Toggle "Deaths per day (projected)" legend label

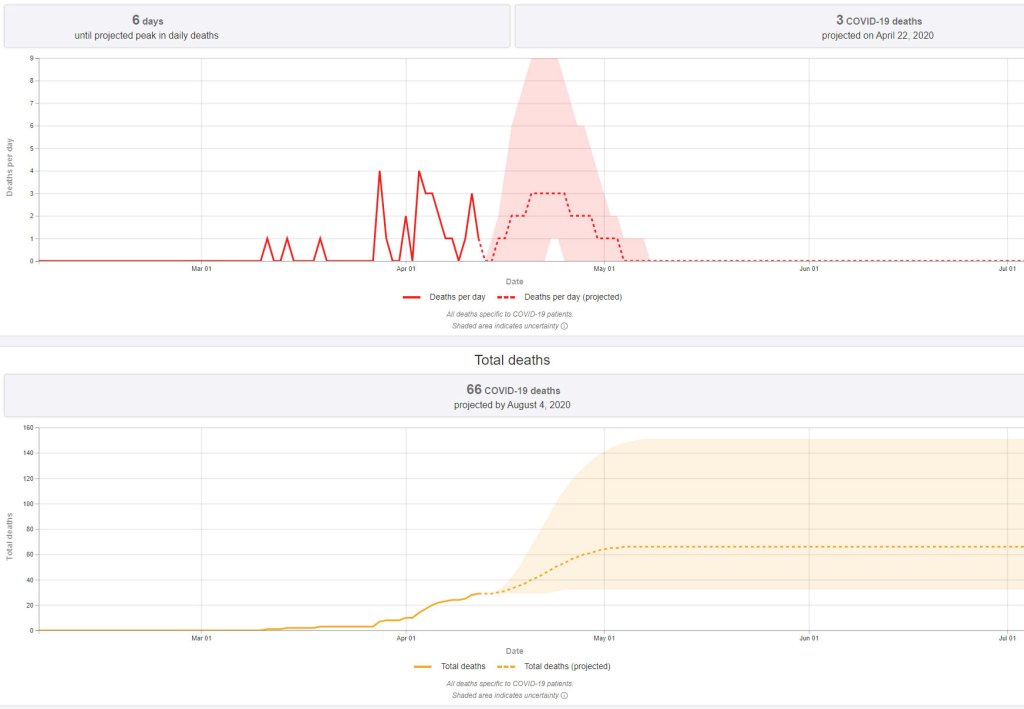coord(573,297)
